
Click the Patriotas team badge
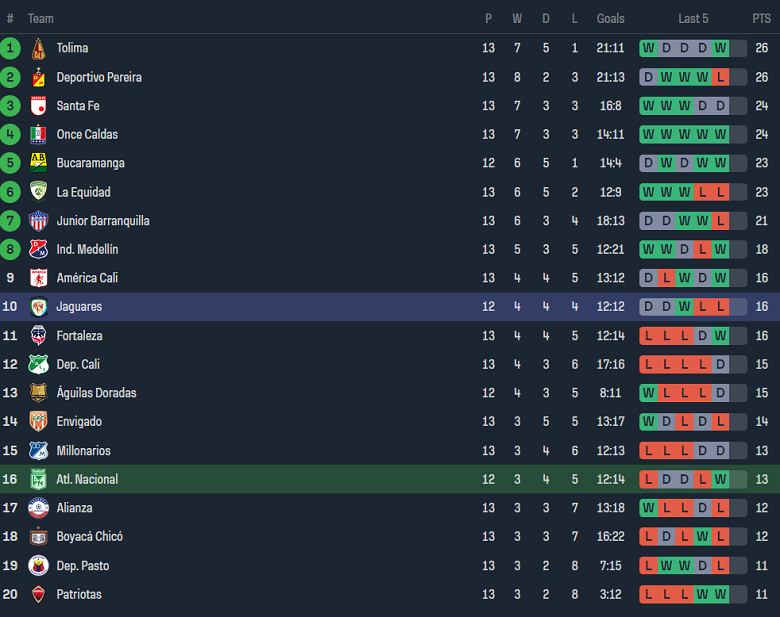tap(39, 594)
